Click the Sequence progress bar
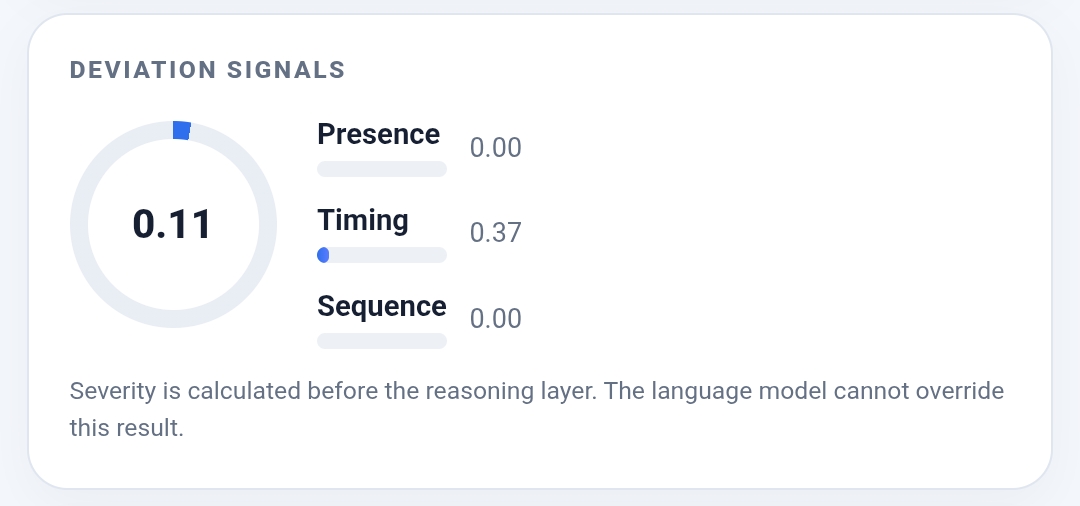The image size is (1080, 506). tap(382, 341)
